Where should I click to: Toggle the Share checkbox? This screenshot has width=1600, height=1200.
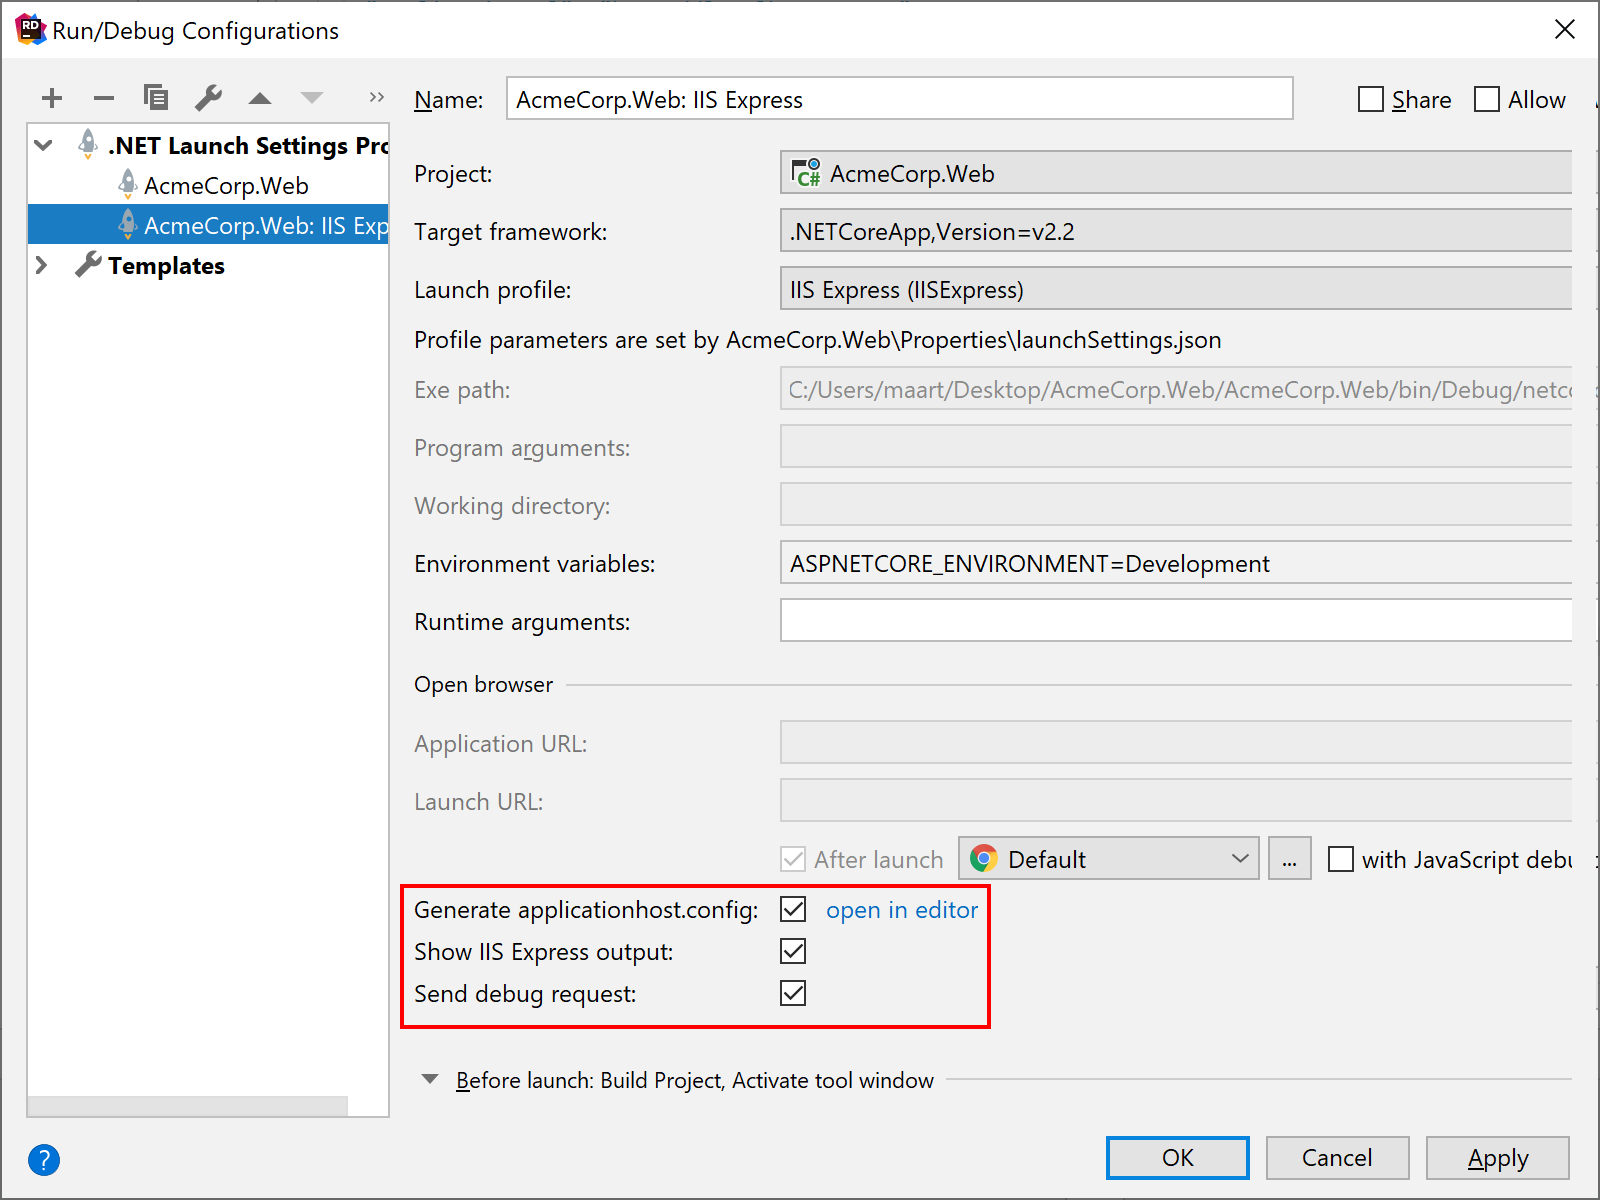point(1371,100)
